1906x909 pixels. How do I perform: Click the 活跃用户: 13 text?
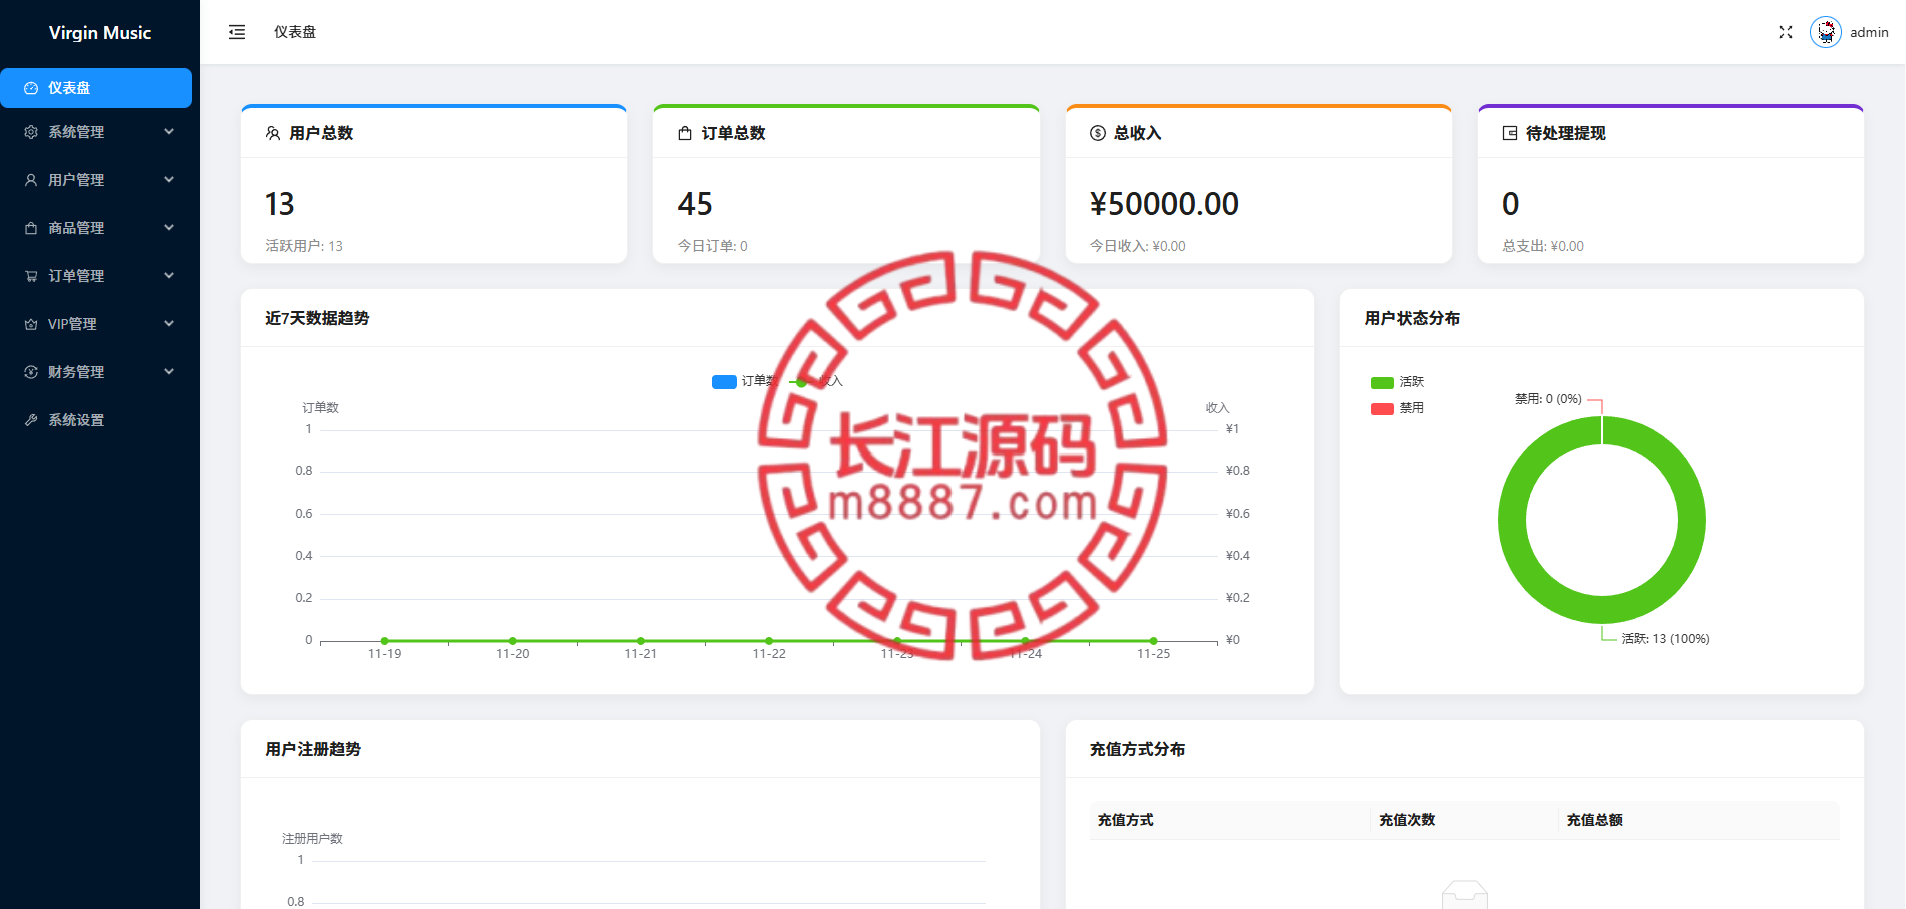click(x=304, y=246)
